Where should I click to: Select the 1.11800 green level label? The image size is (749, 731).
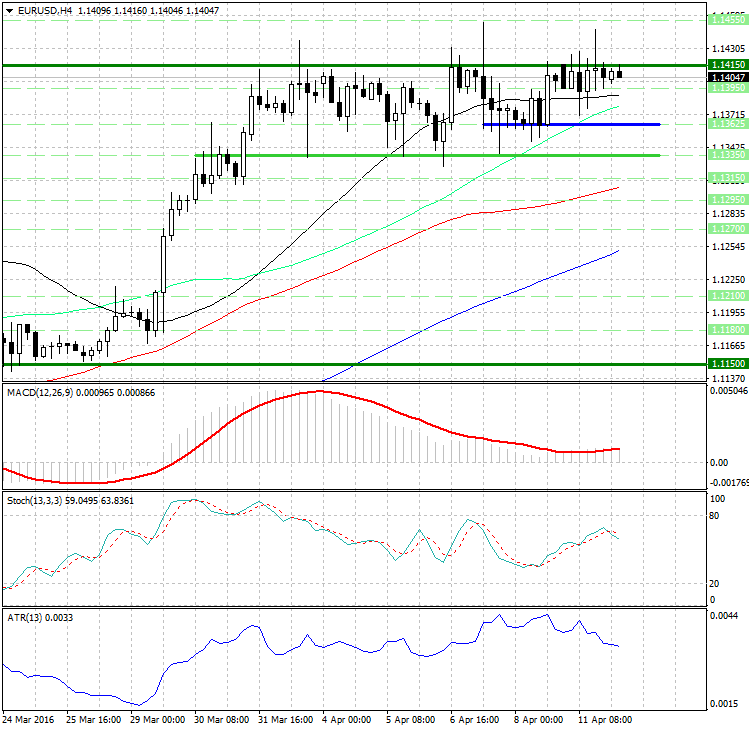[x=728, y=330]
